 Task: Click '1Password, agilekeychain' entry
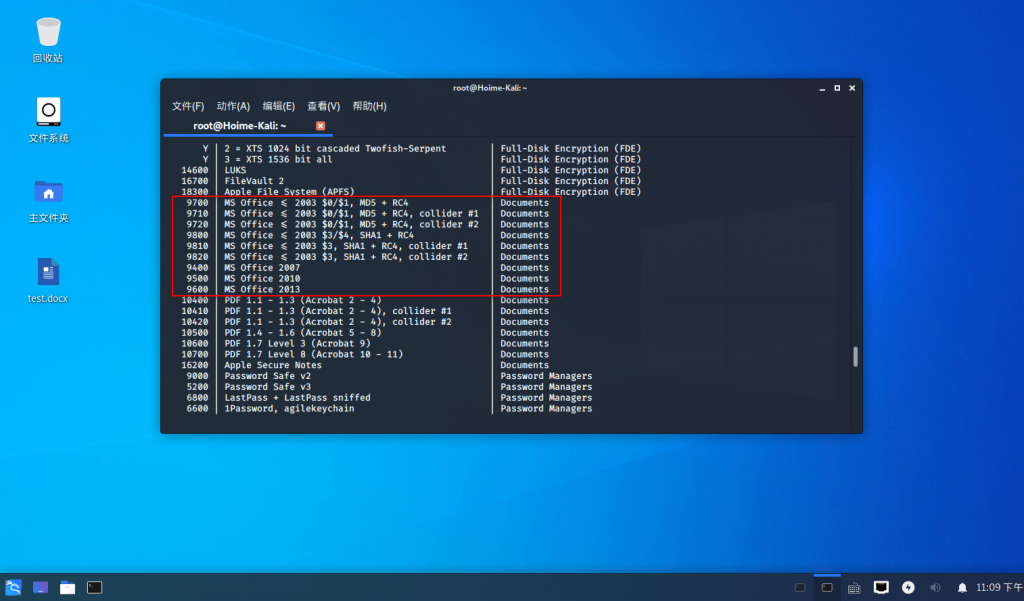(289, 408)
